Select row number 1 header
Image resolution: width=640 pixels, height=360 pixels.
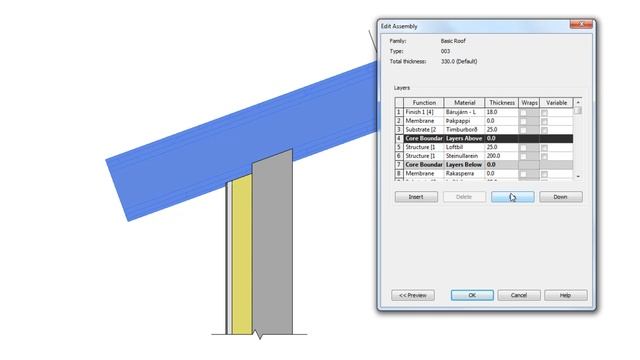(x=399, y=112)
